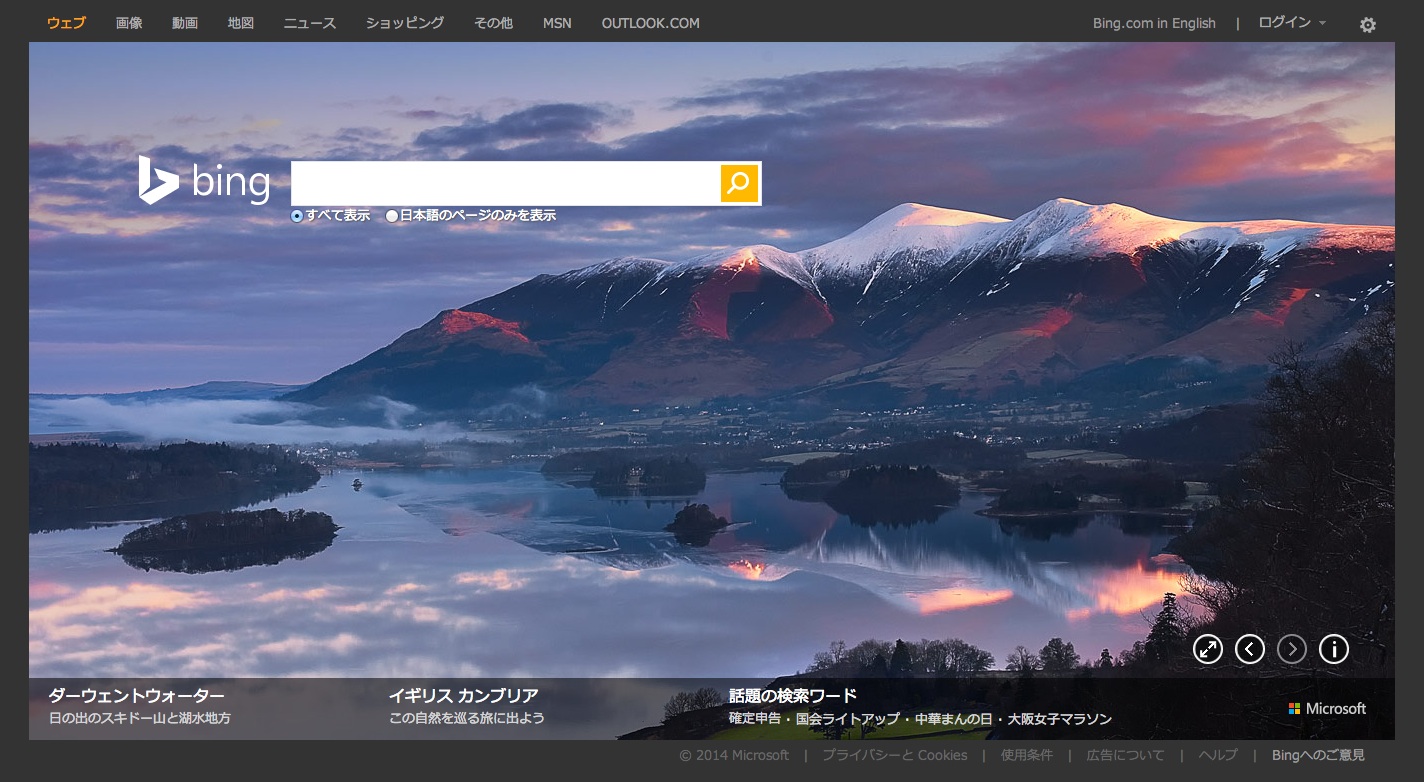
Task: Expand the ログイン dropdown
Action: pyautogui.click(x=1292, y=23)
